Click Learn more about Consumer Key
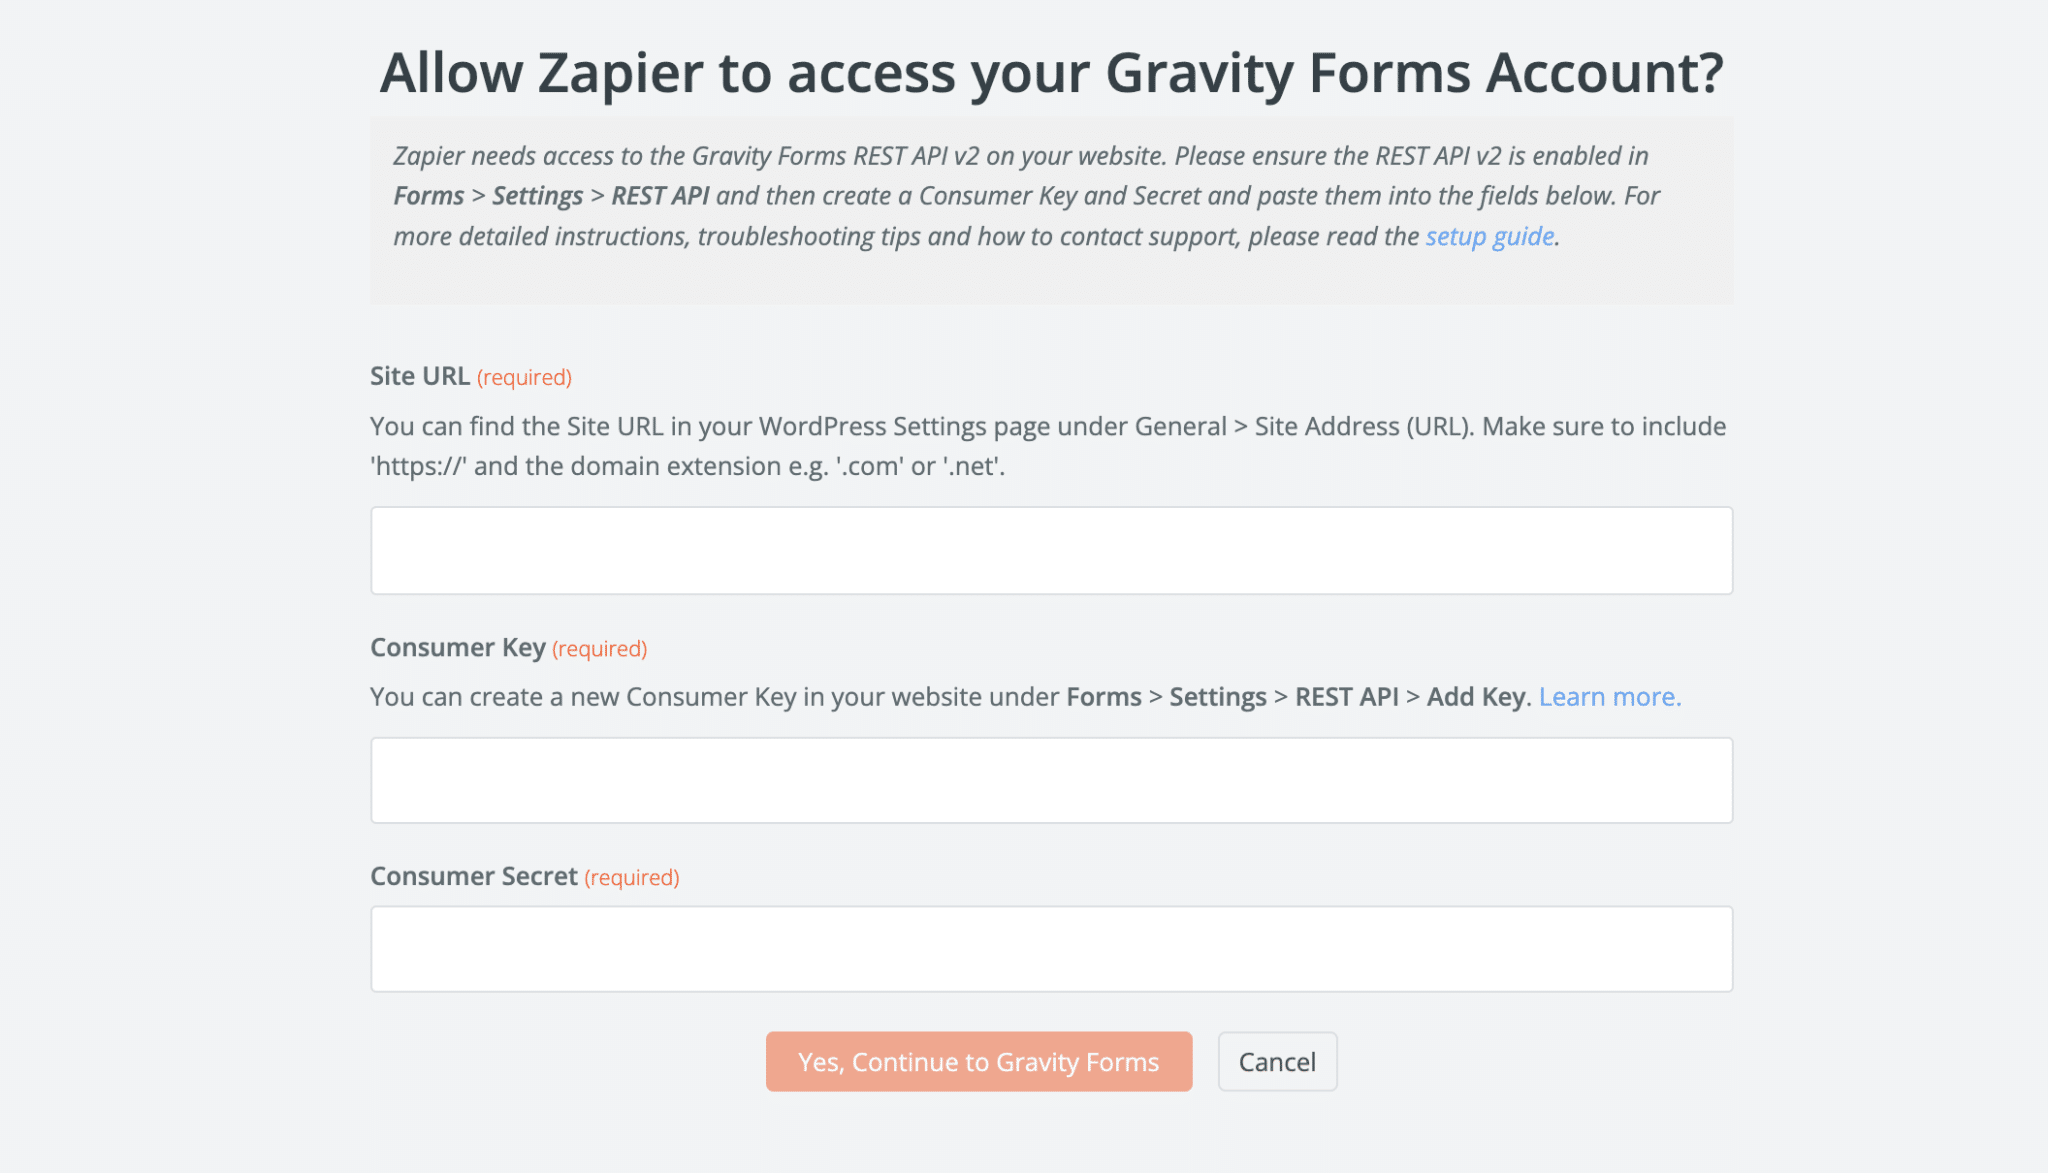Screen dimensions: 2048x1173 coord(1609,696)
